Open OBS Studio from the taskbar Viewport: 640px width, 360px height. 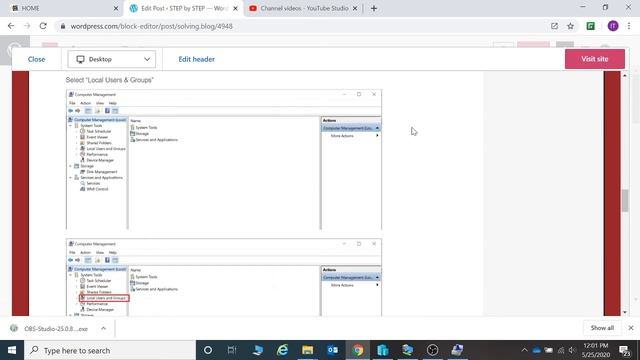pyautogui.click(x=433, y=350)
